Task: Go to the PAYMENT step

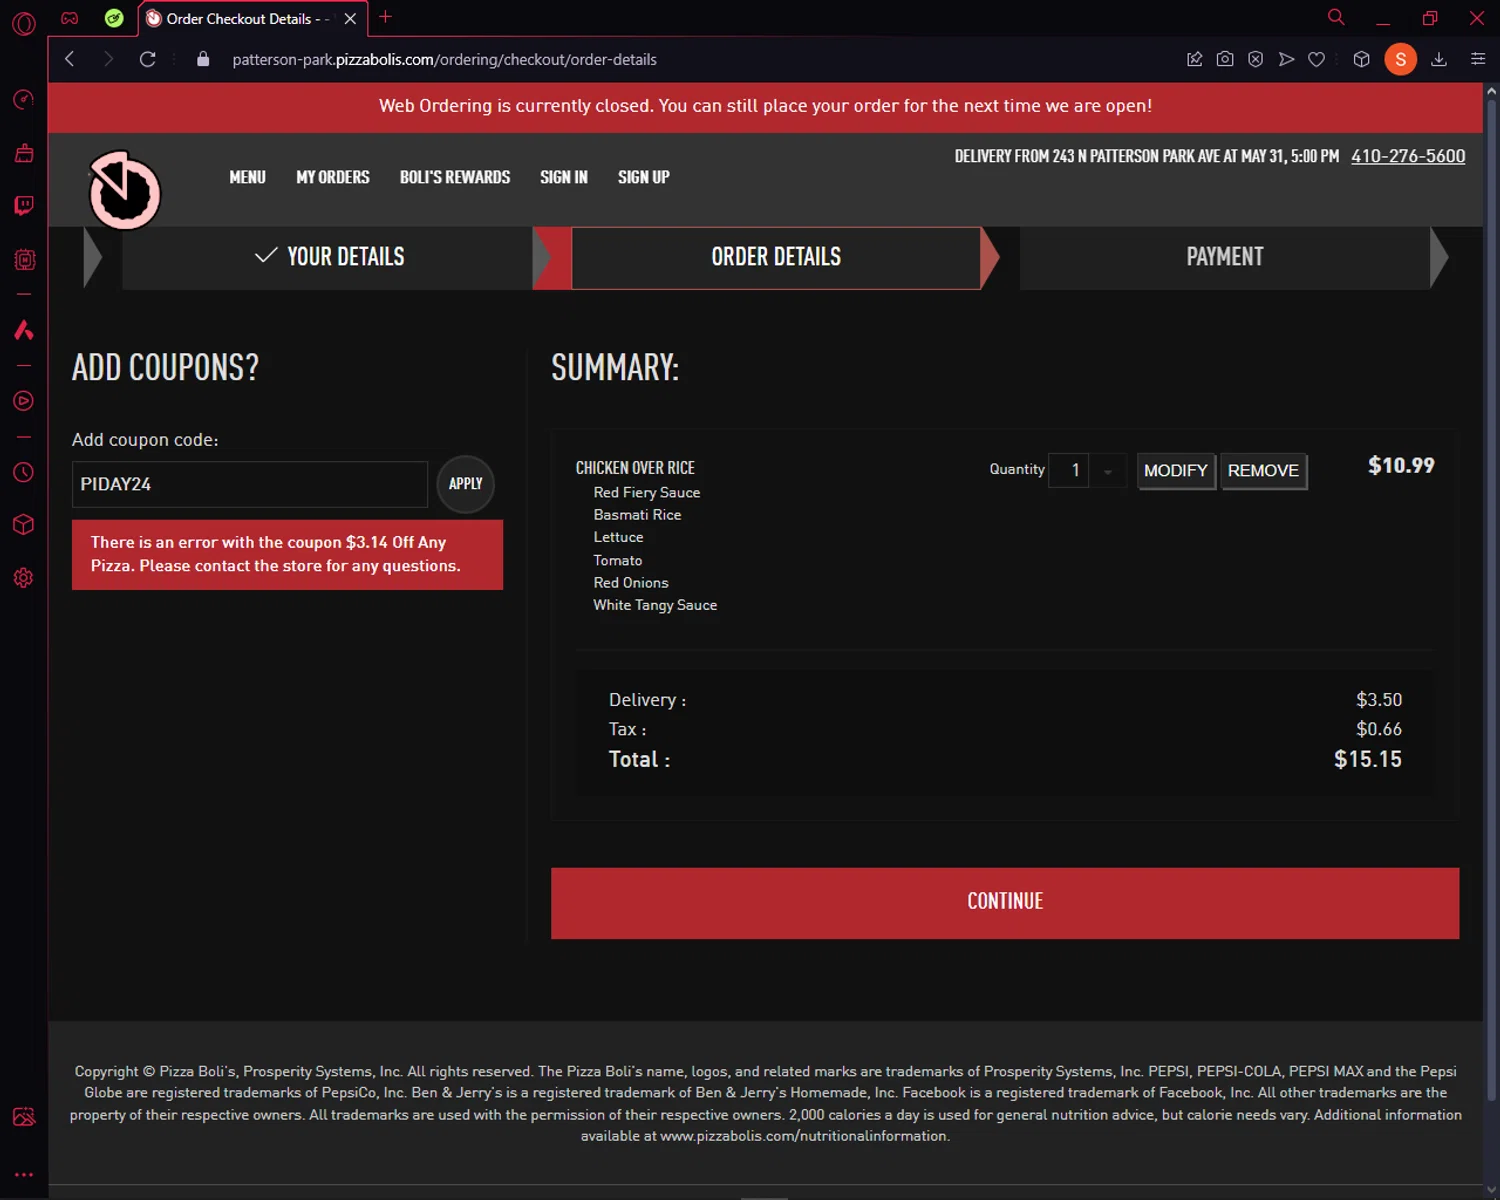Action: (1225, 257)
